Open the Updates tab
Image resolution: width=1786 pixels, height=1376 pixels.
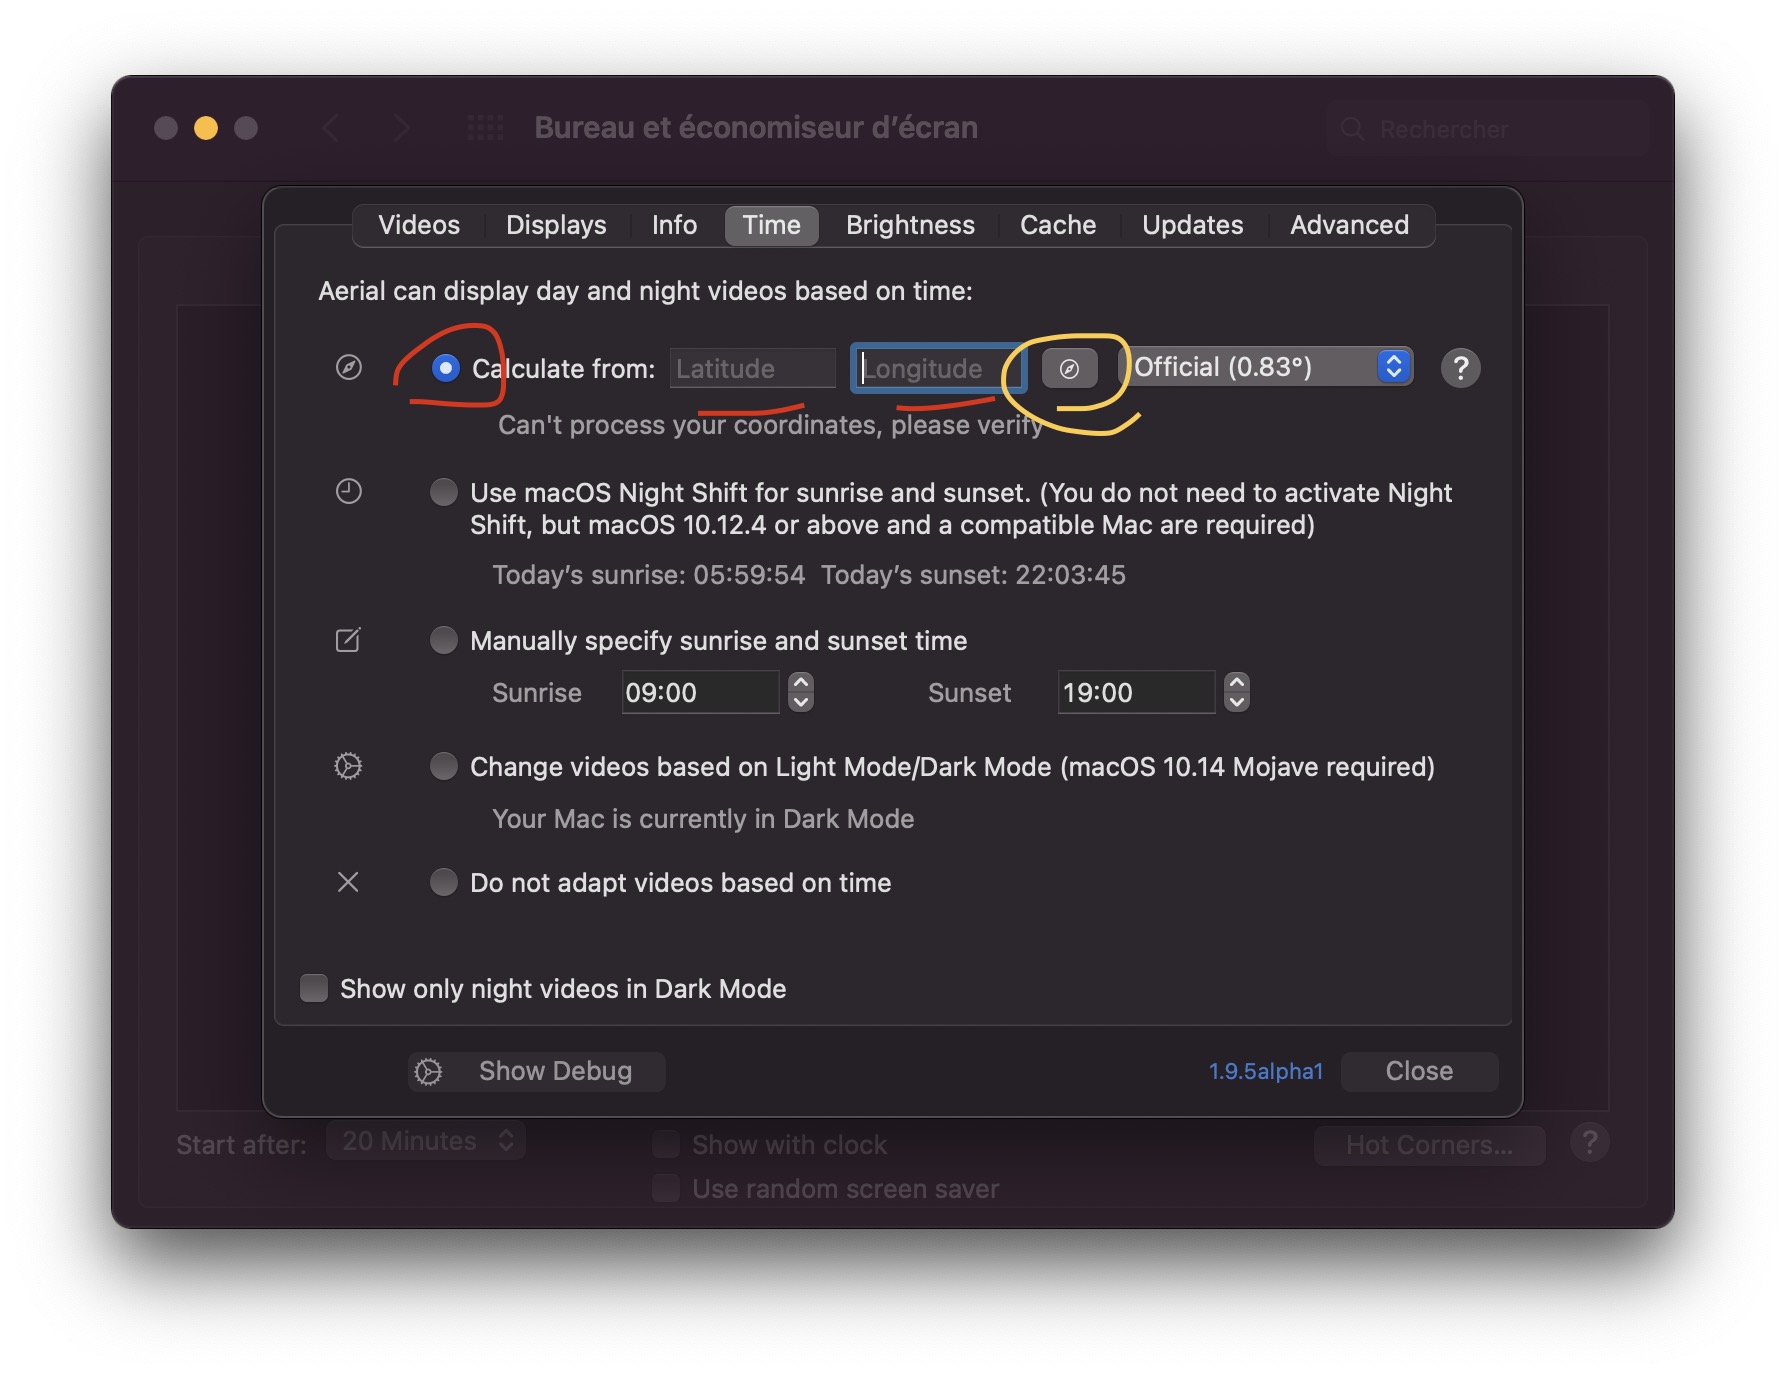coord(1193,225)
